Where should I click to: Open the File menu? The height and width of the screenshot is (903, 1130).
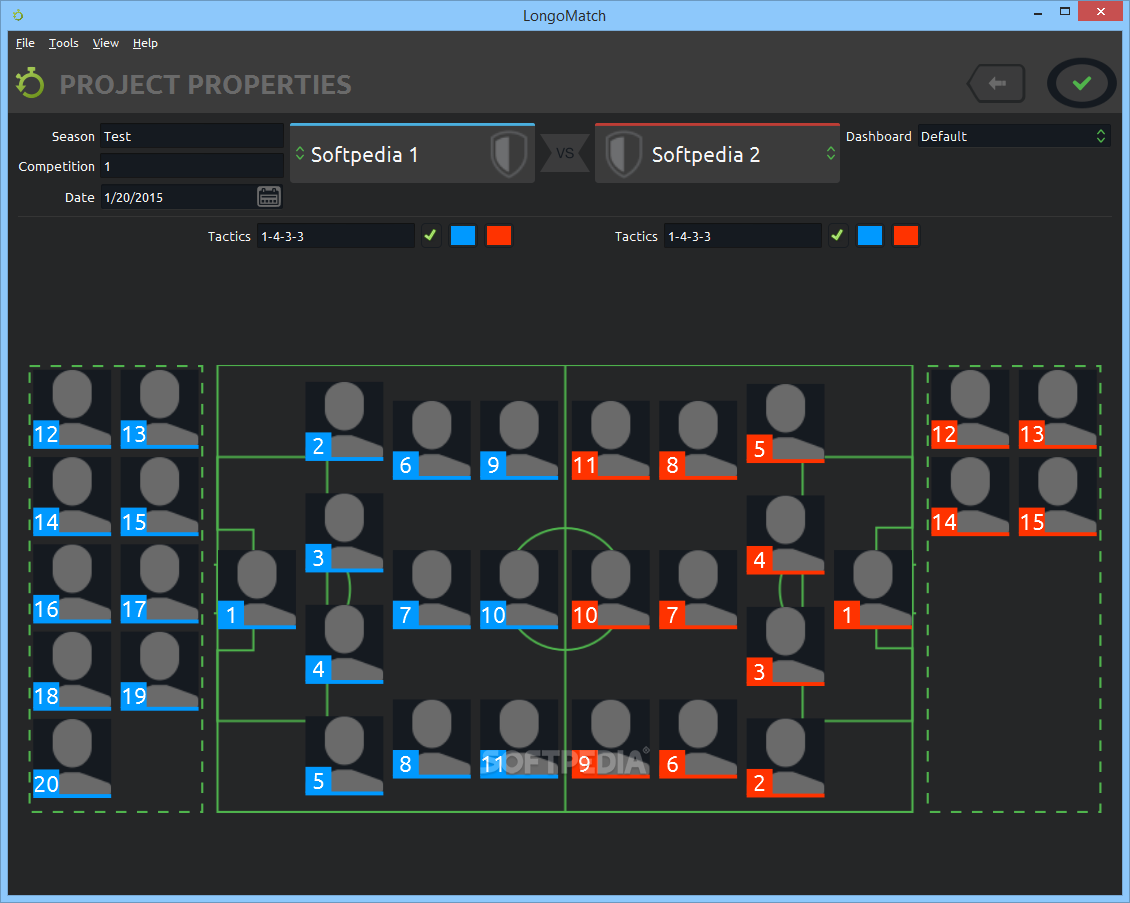(25, 43)
